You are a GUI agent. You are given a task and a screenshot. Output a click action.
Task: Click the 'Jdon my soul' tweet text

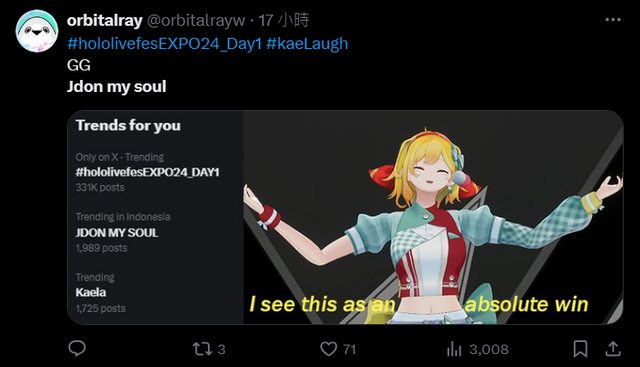[x=117, y=87]
